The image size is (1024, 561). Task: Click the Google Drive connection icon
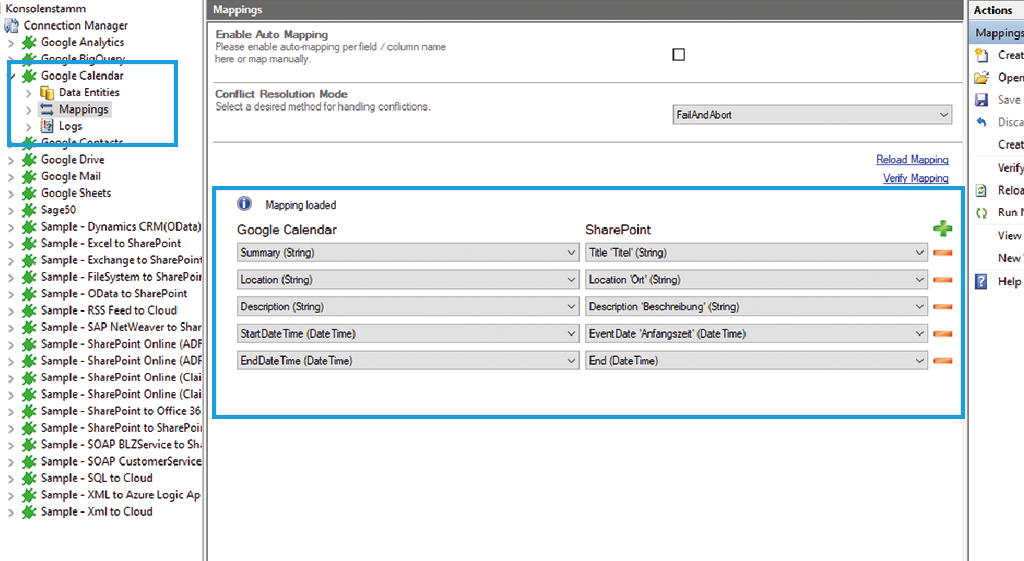(29, 160)
